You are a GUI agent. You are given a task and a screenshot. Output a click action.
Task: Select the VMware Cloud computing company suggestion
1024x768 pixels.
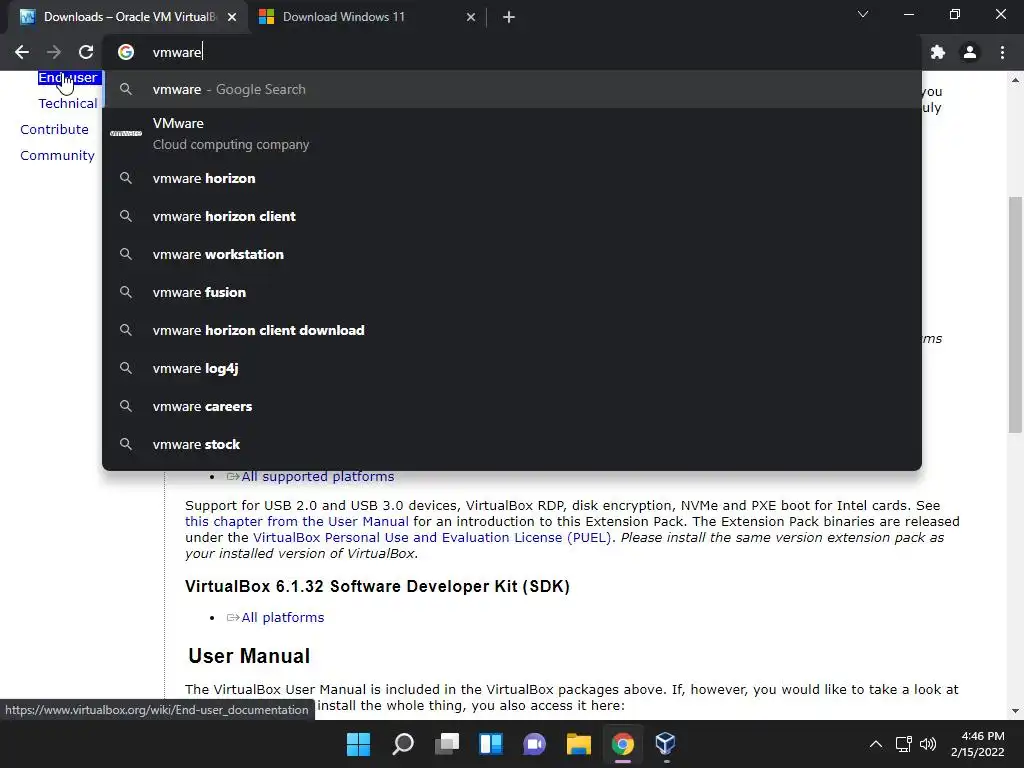pos(512,133)
